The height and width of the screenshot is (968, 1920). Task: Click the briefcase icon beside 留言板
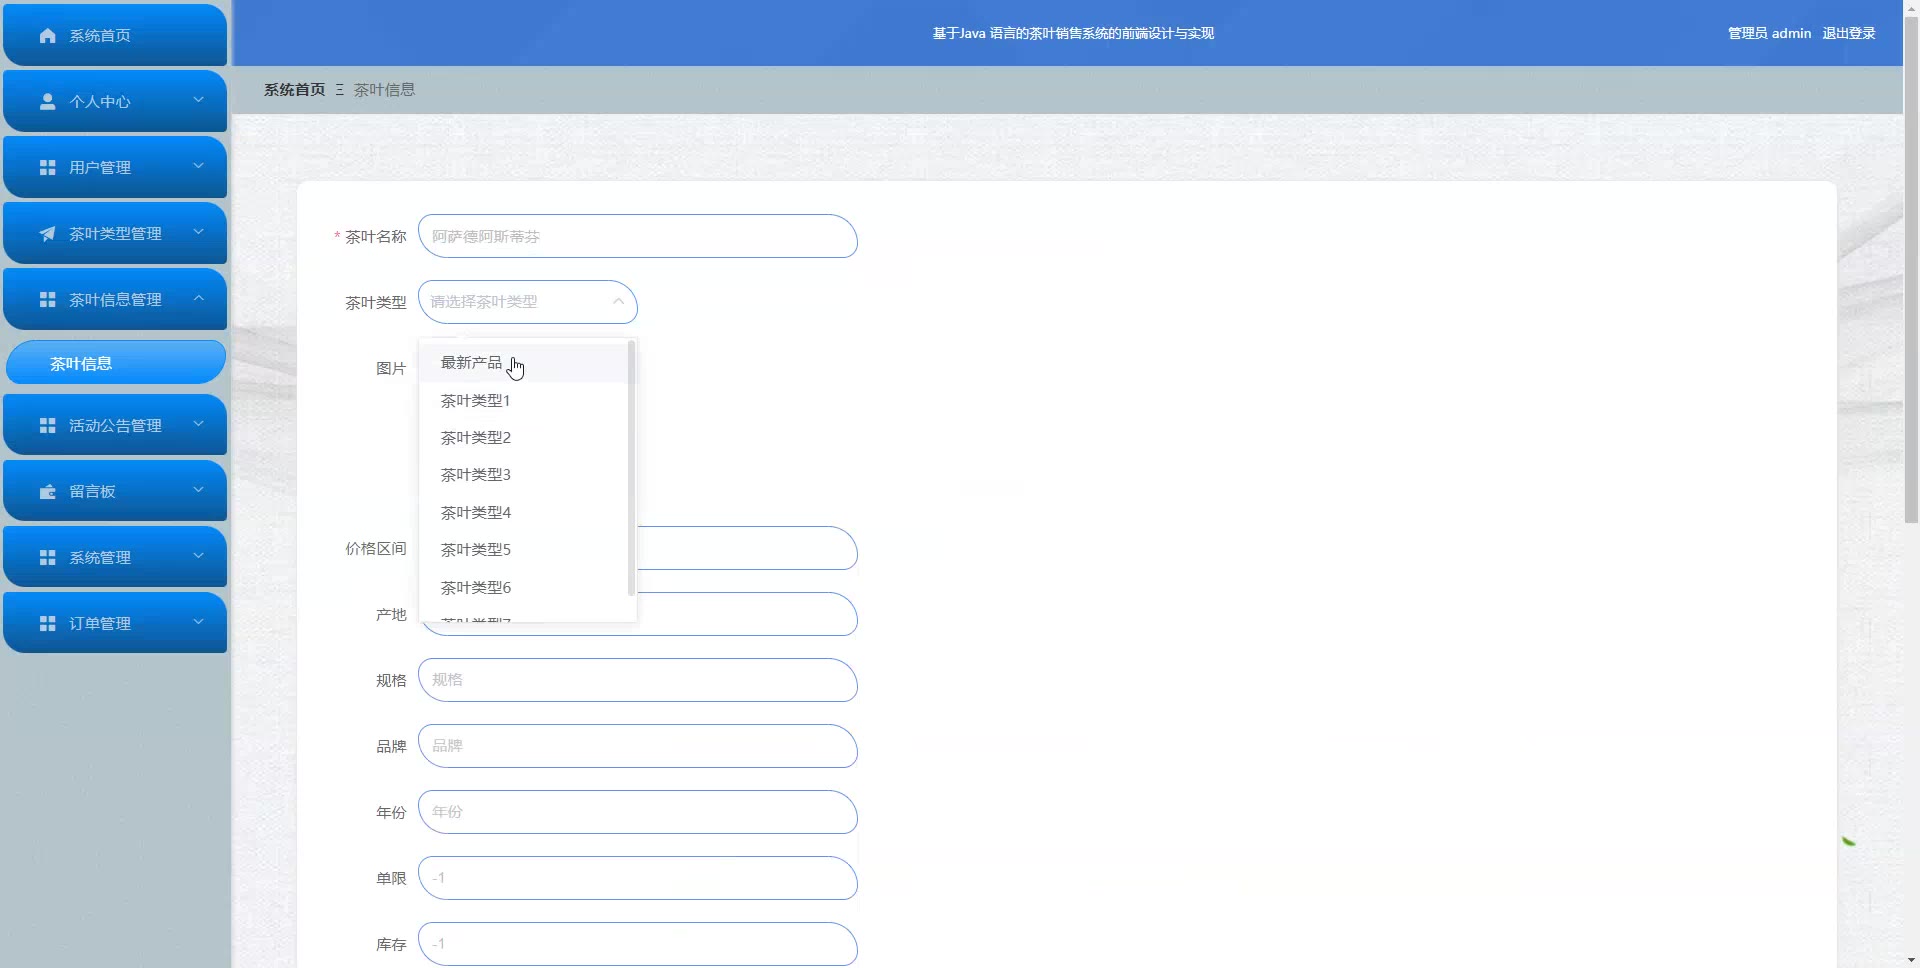pyautogui.click(x=47, y=491)
